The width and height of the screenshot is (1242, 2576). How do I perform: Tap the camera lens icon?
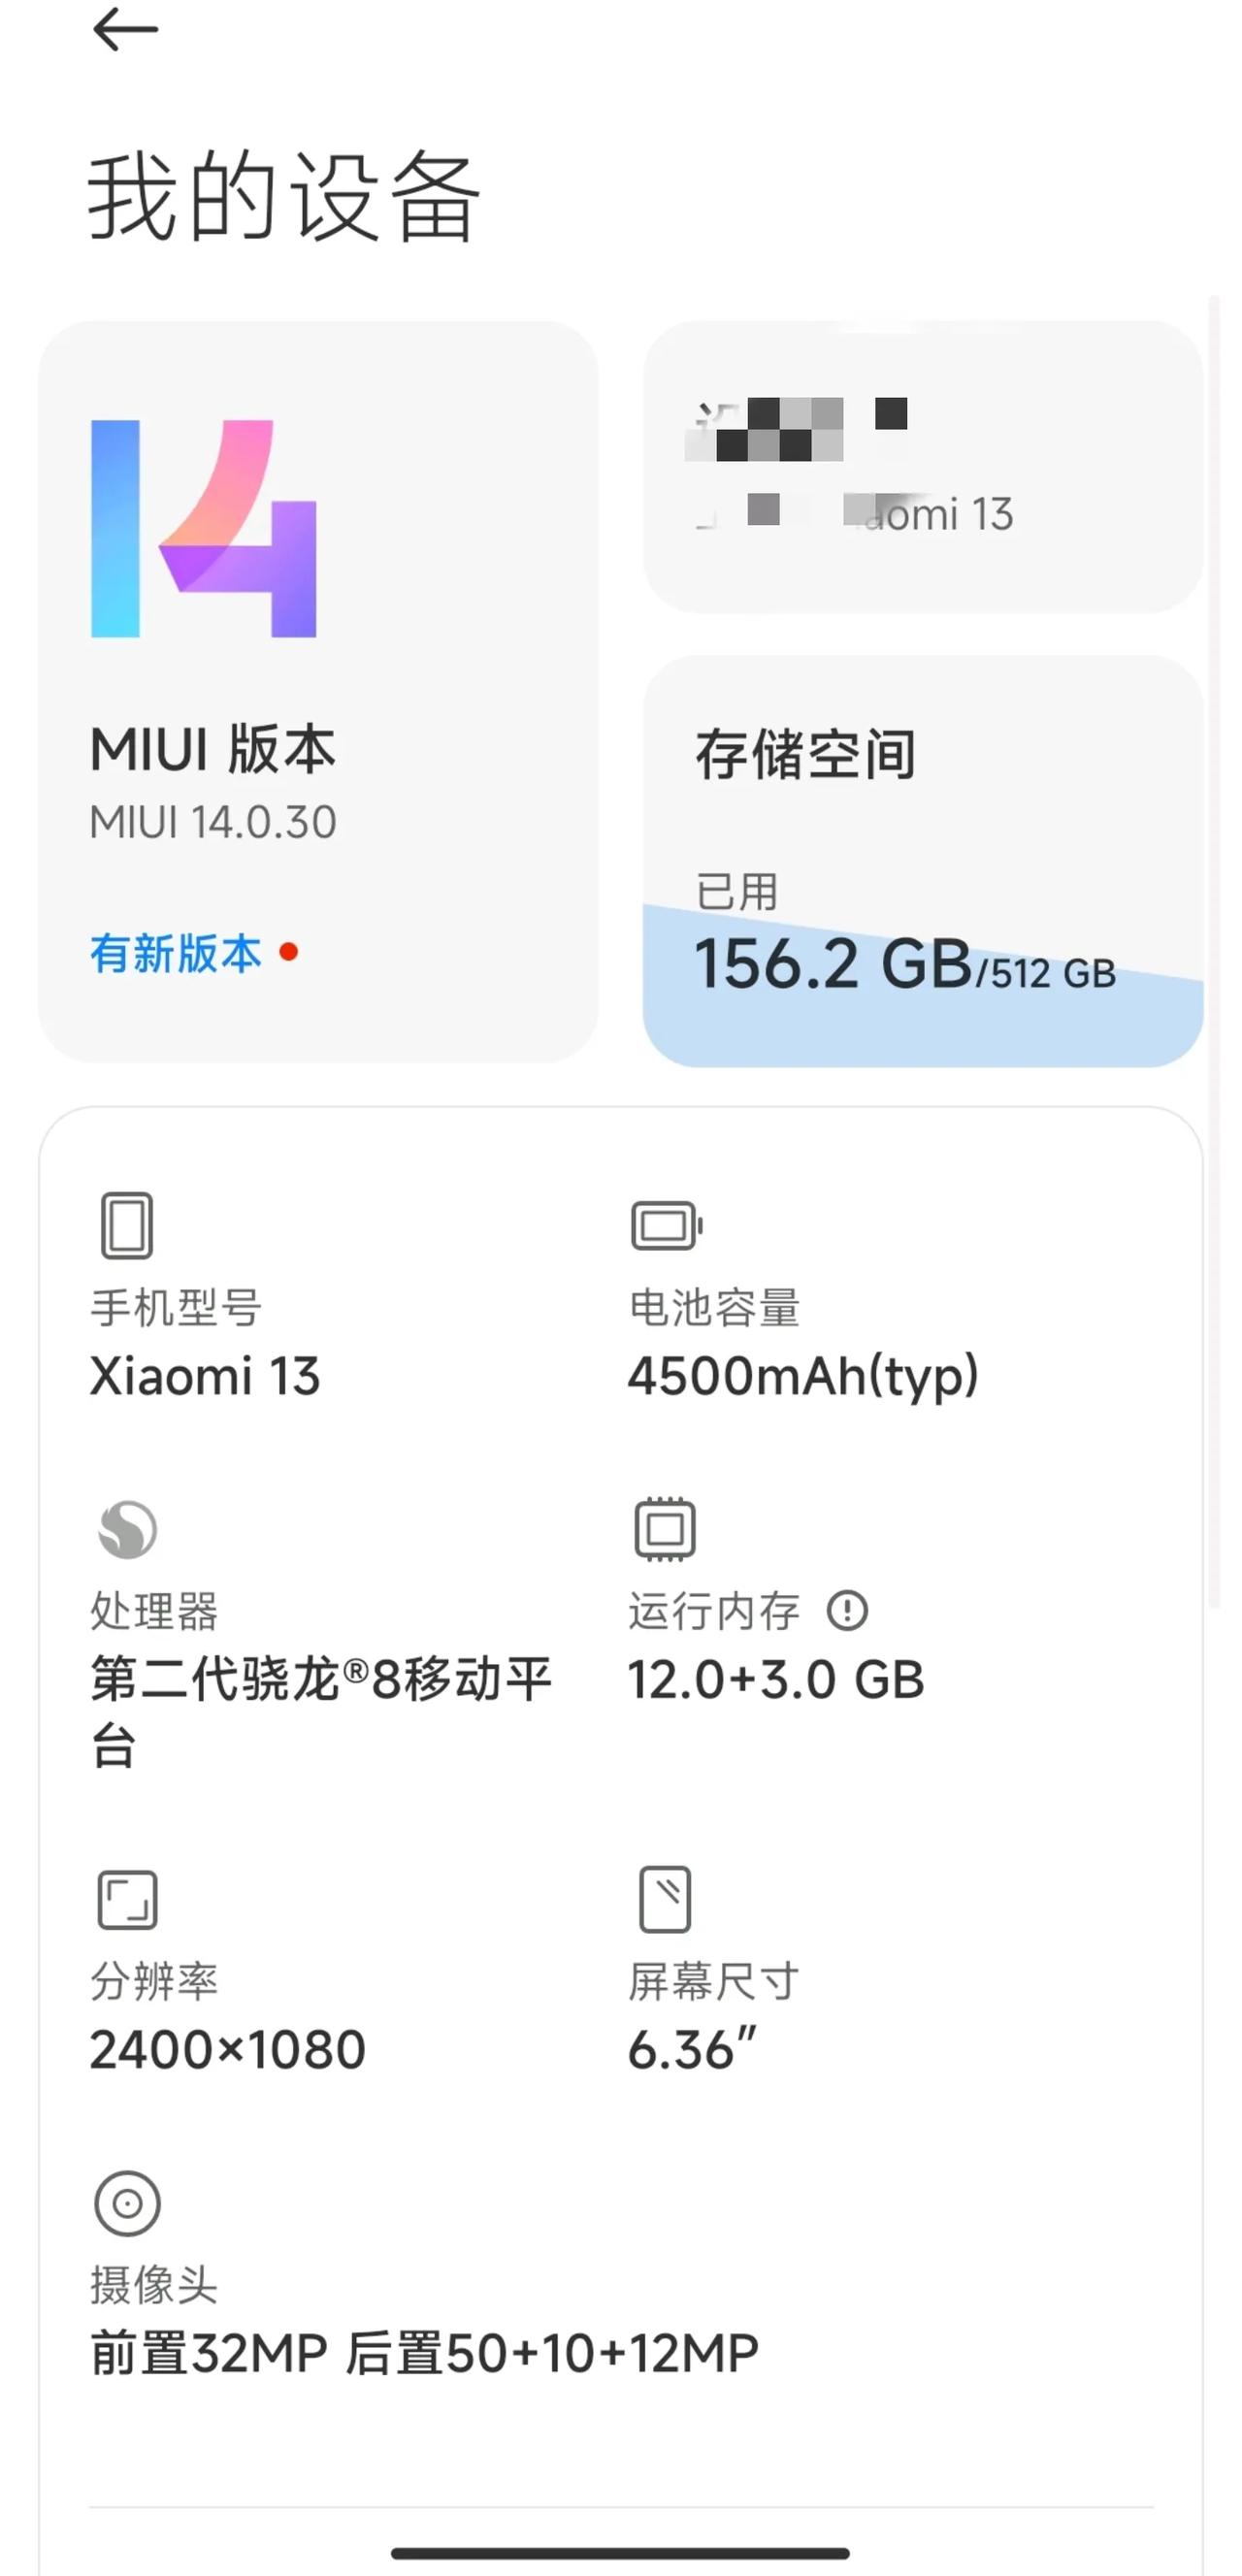(x=127, y=2203)
